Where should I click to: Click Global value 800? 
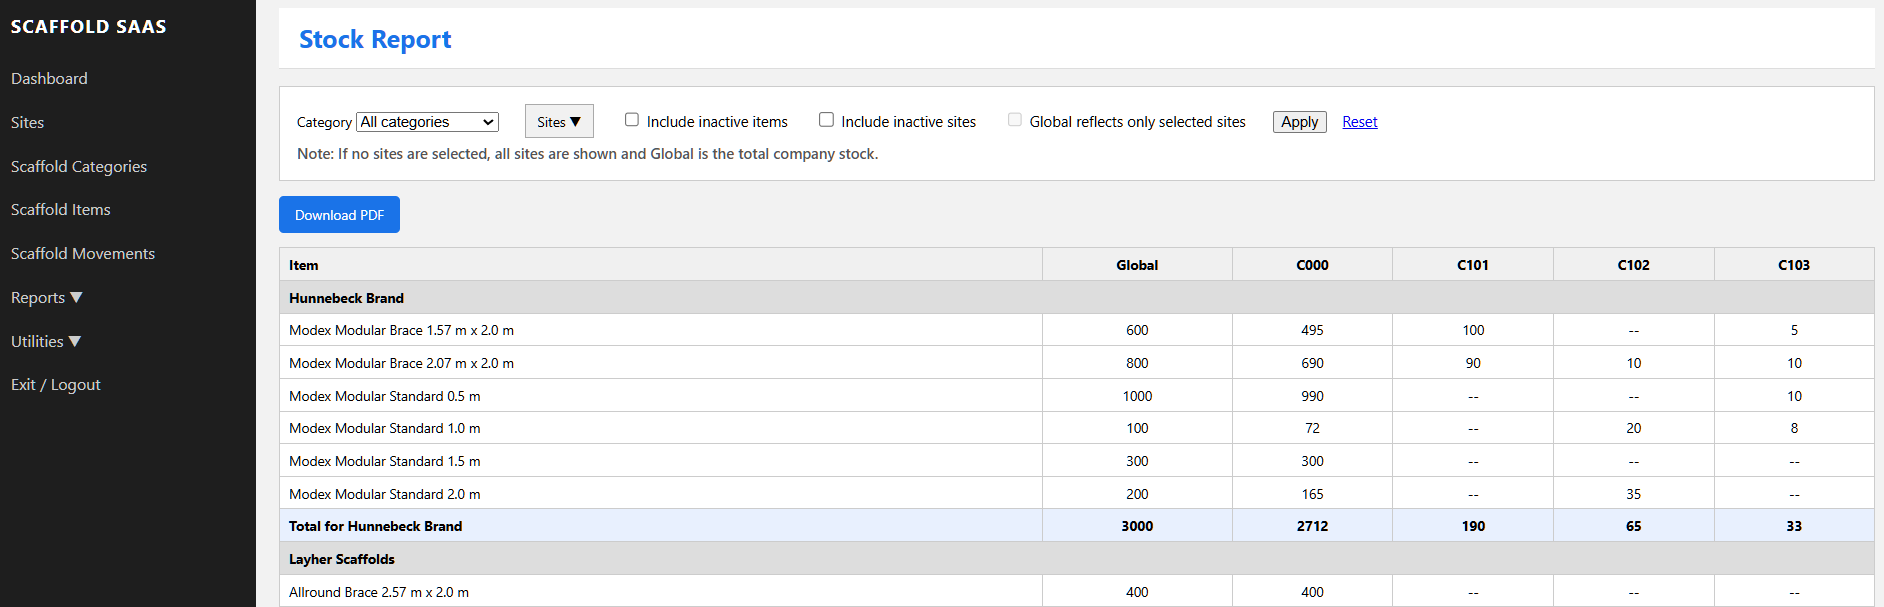coord(1137,363)
